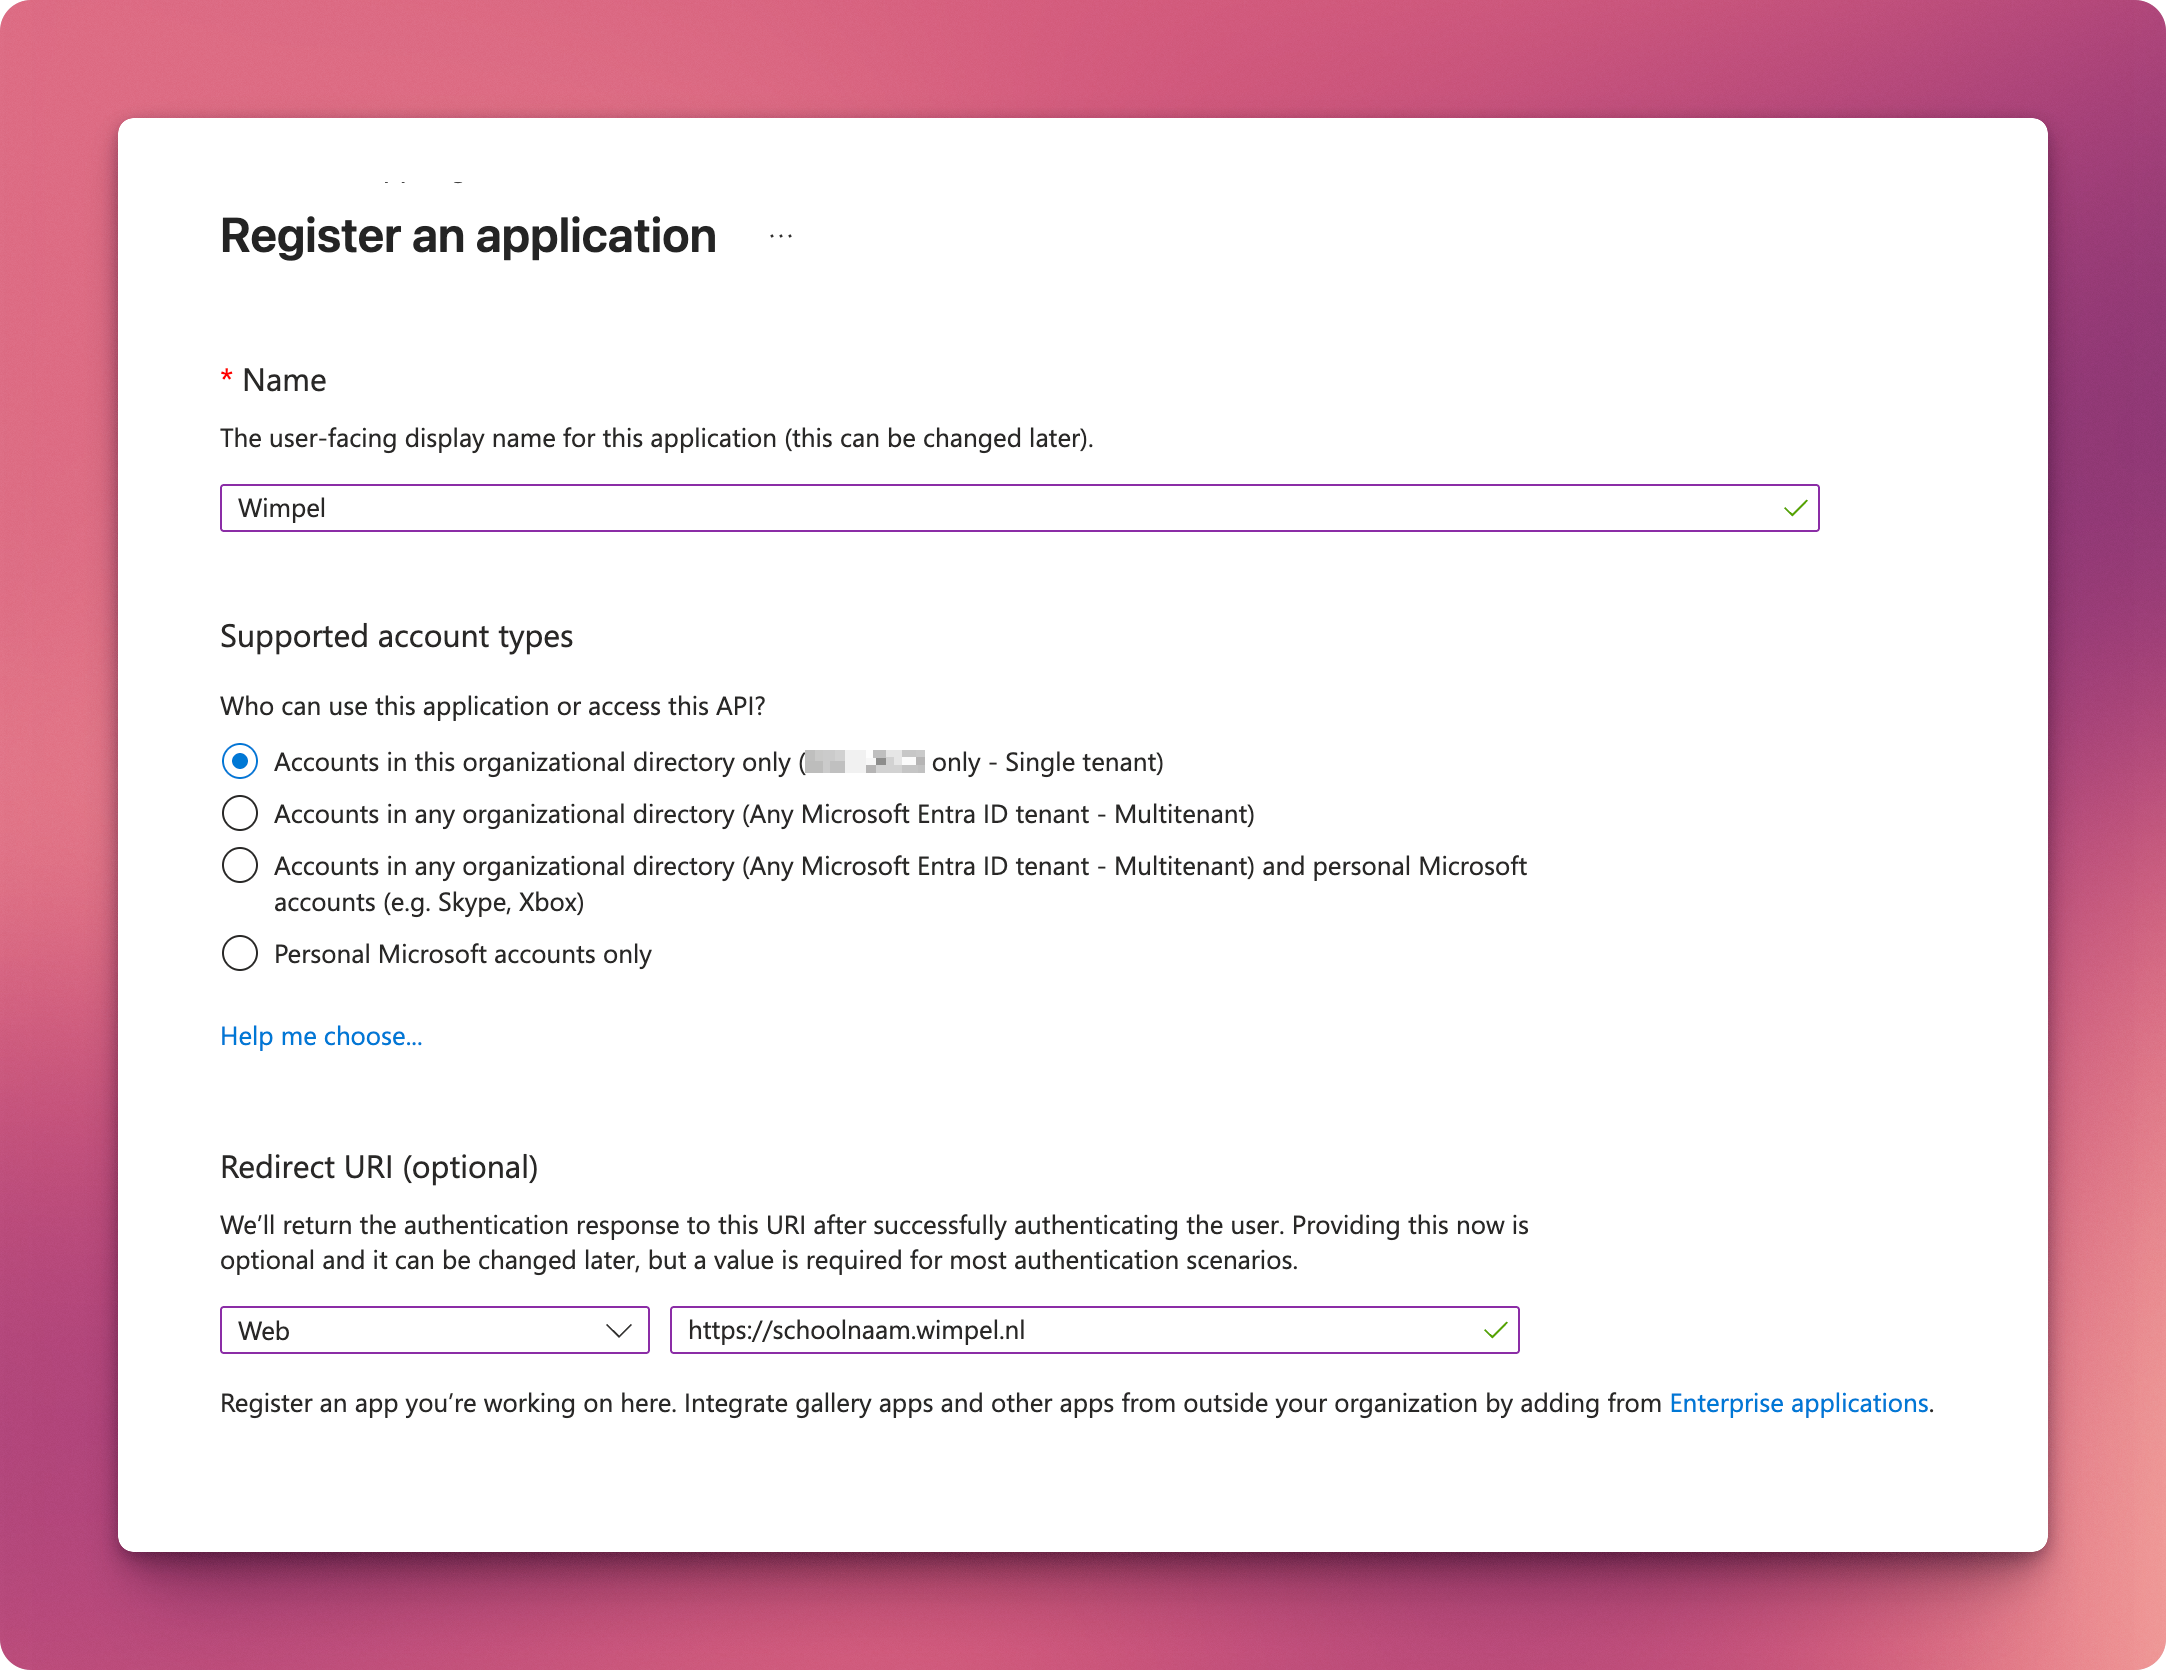Click the 'Who can use this application' question text
The height and width of the screenshot is (1670, 2166).
(x=492, y=706)
